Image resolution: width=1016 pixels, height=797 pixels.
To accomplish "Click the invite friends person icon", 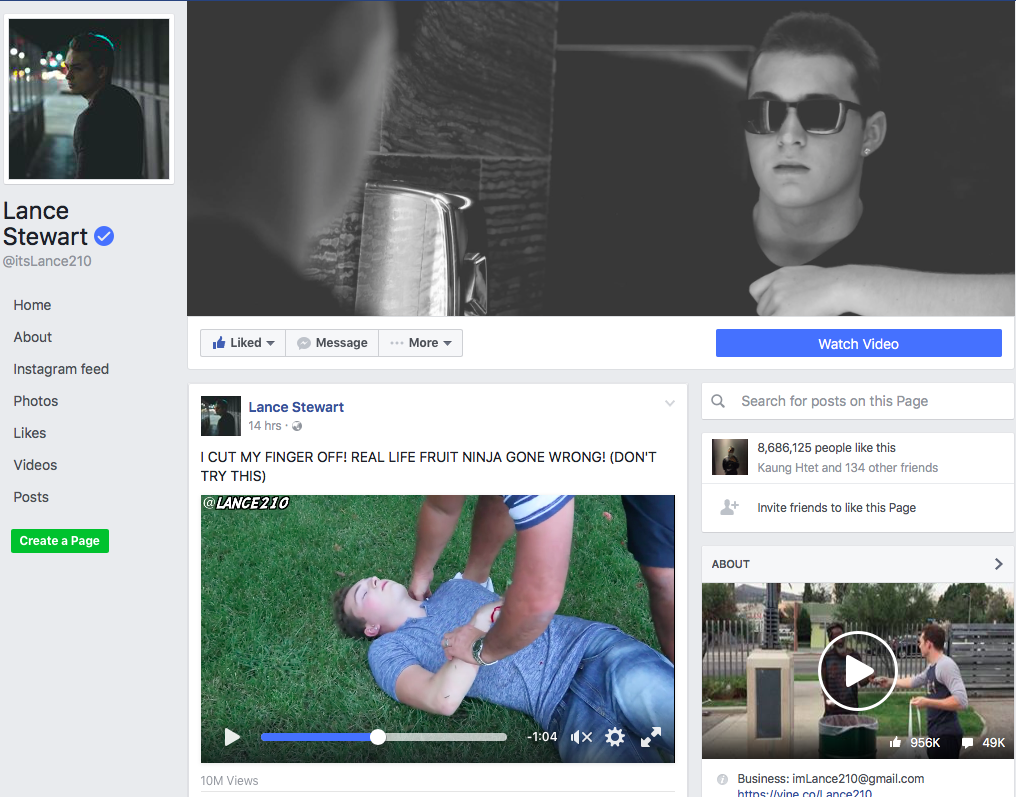I will [x=729, y=507].
